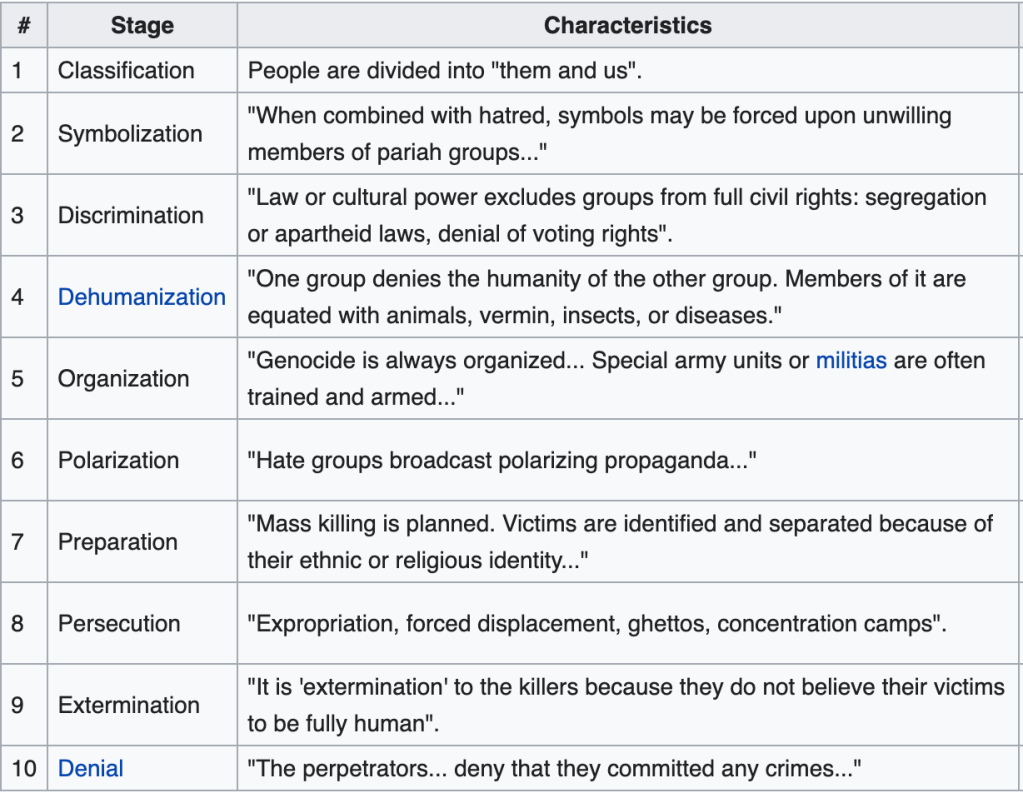Select the Extermination stage cell
The width and height of the screenshot is (1023, 793).
pyautogui.click(x=129, y=705)
